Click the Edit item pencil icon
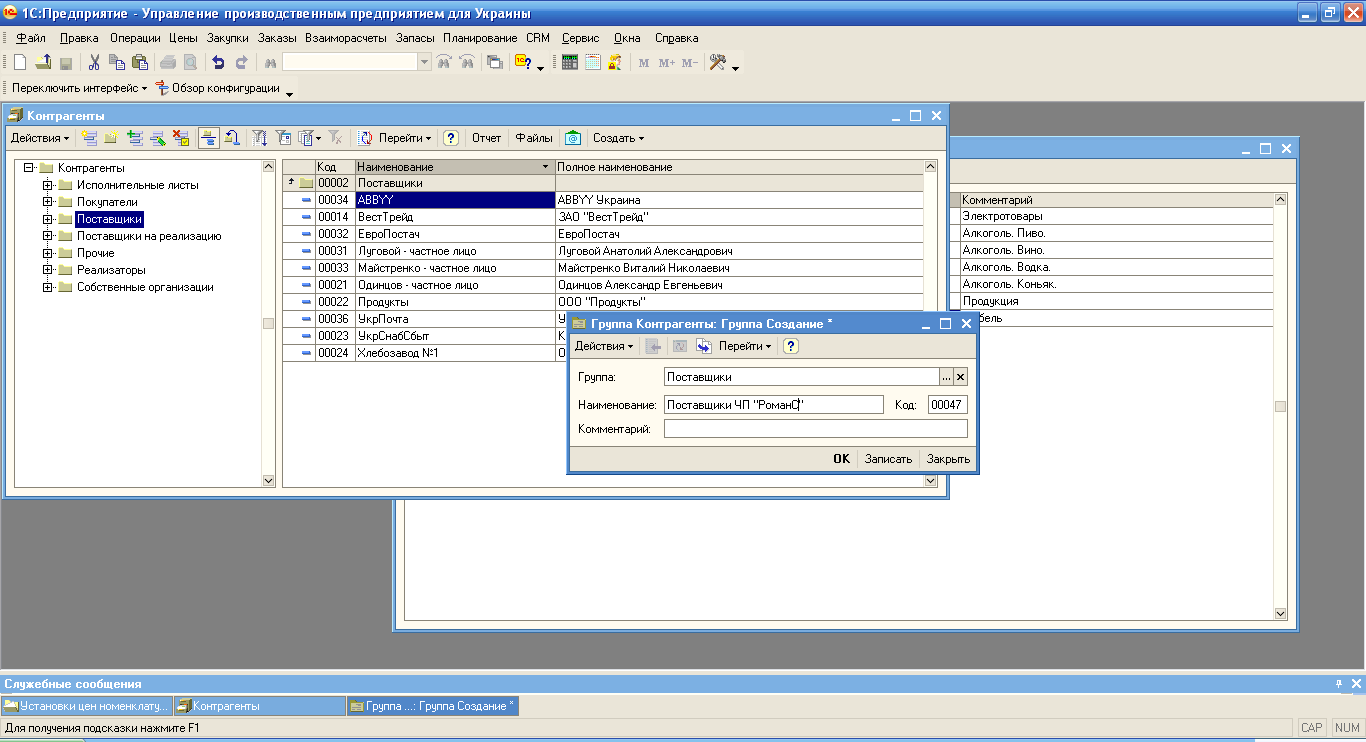 pos(157,138)
